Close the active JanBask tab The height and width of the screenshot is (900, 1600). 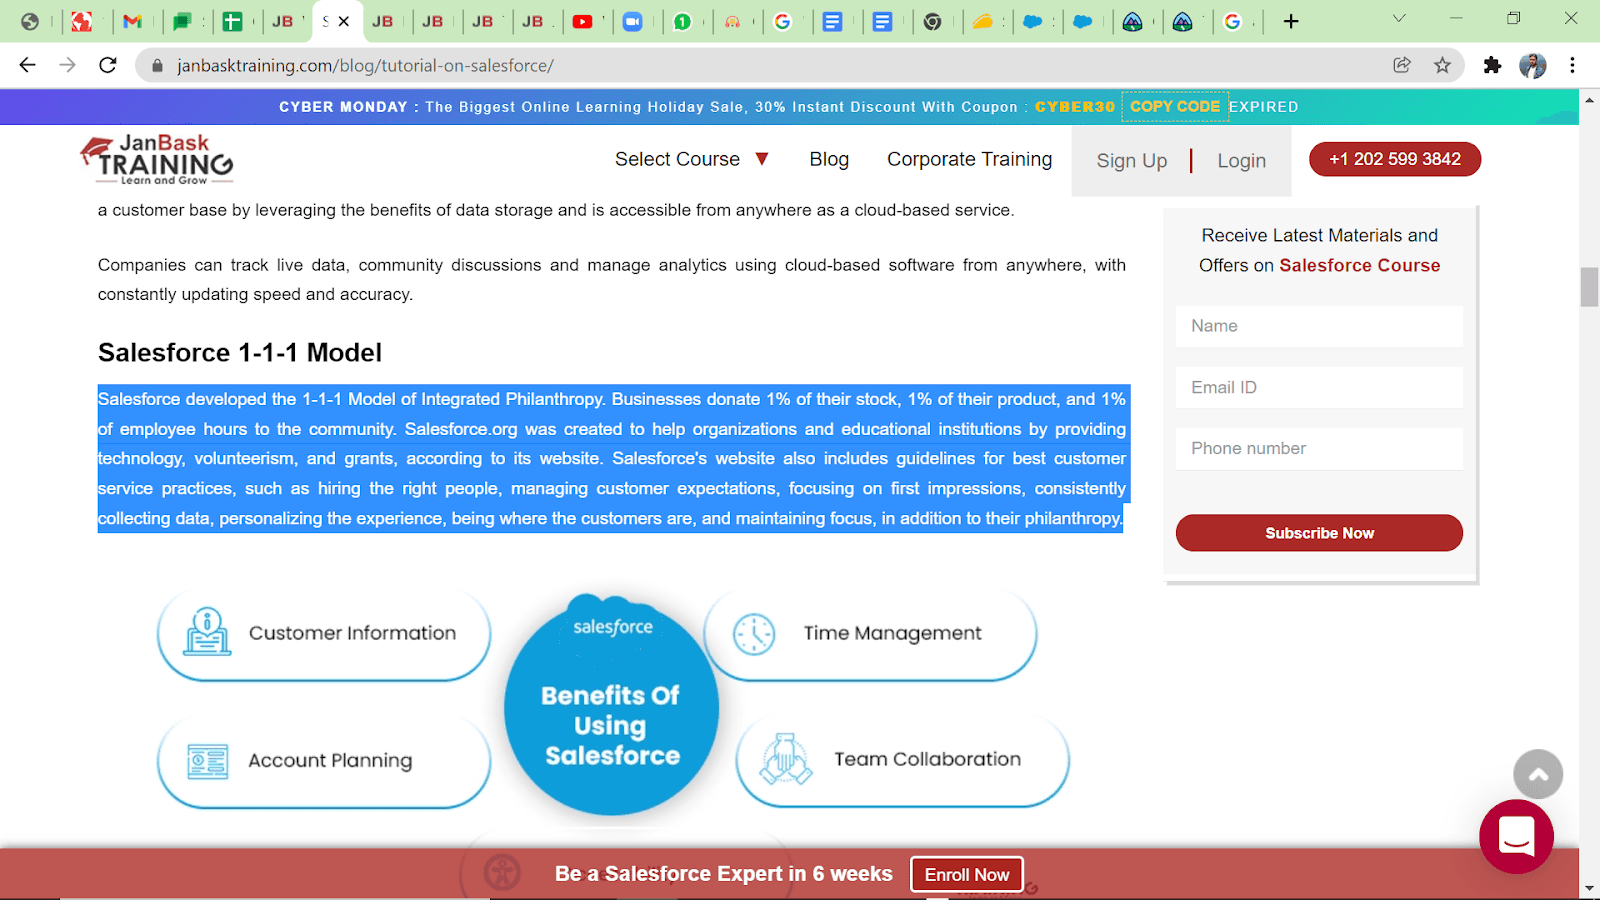click(x=344, y=21)
